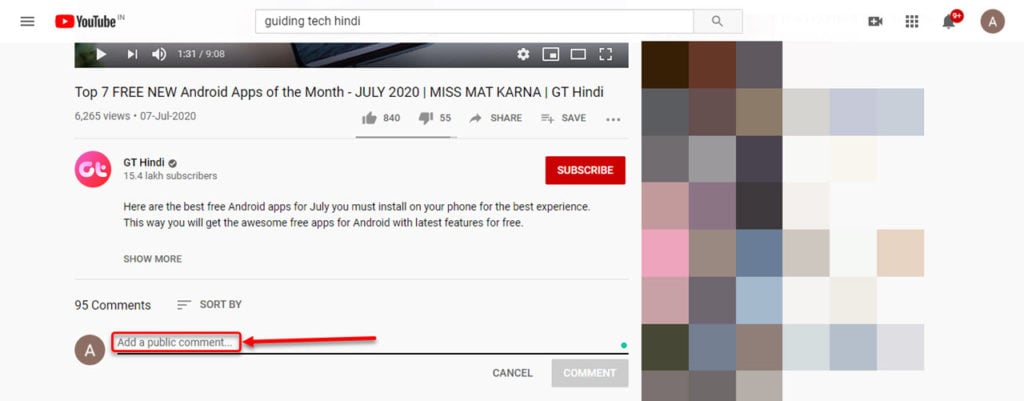Save the video to a playlist

(x=563, y=118)
